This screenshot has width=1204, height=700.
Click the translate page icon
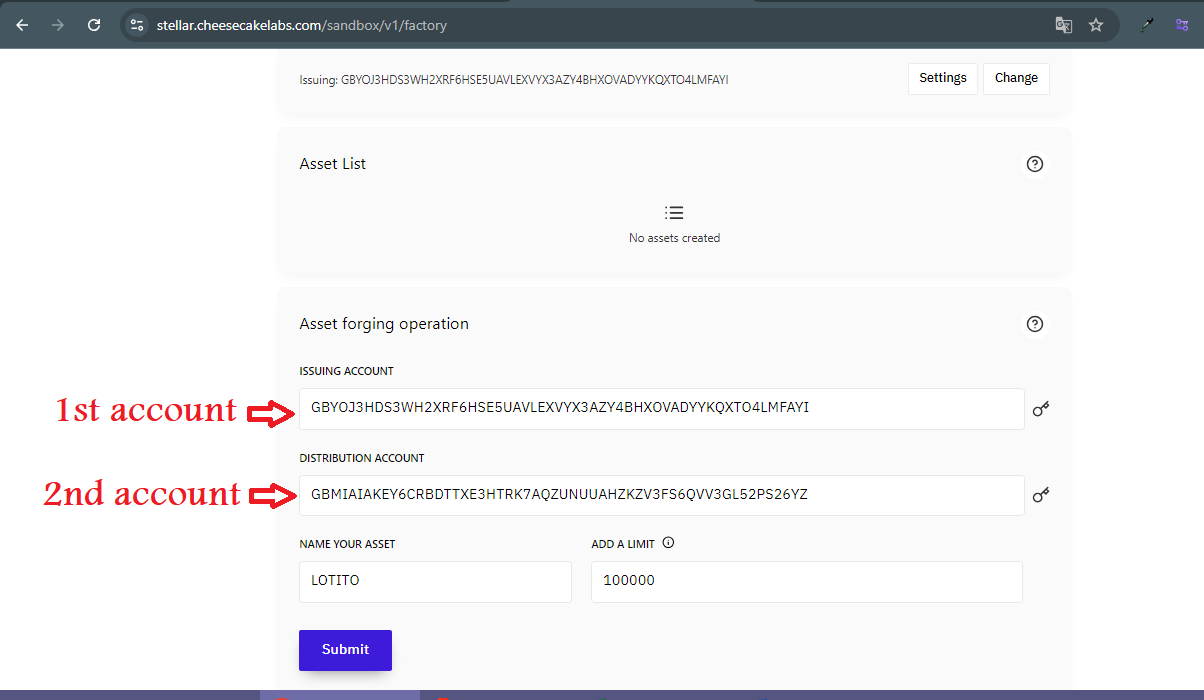click(x=1064, y=25)
